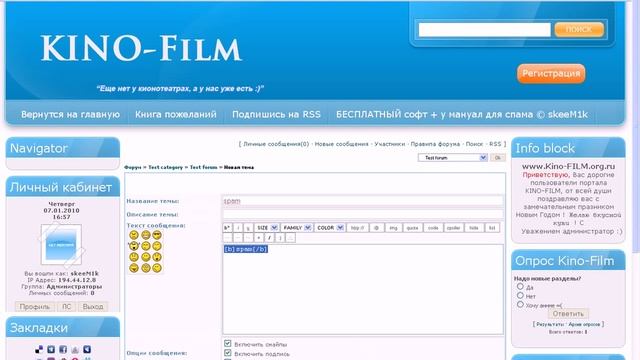640x360 pixels.
Task: Open Книга пожеланий menu item
Action: [176, 114]
